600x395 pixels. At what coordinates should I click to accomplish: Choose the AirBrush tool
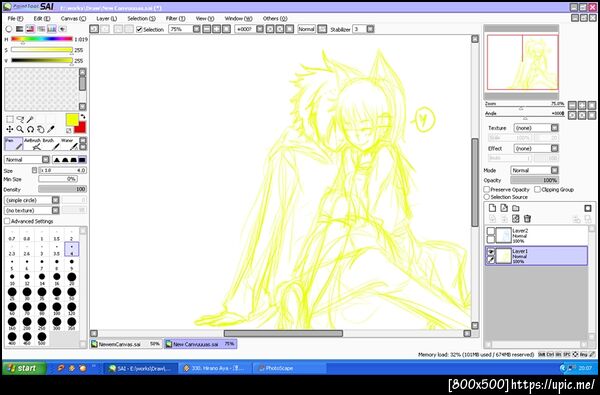[x=33, y=144]
